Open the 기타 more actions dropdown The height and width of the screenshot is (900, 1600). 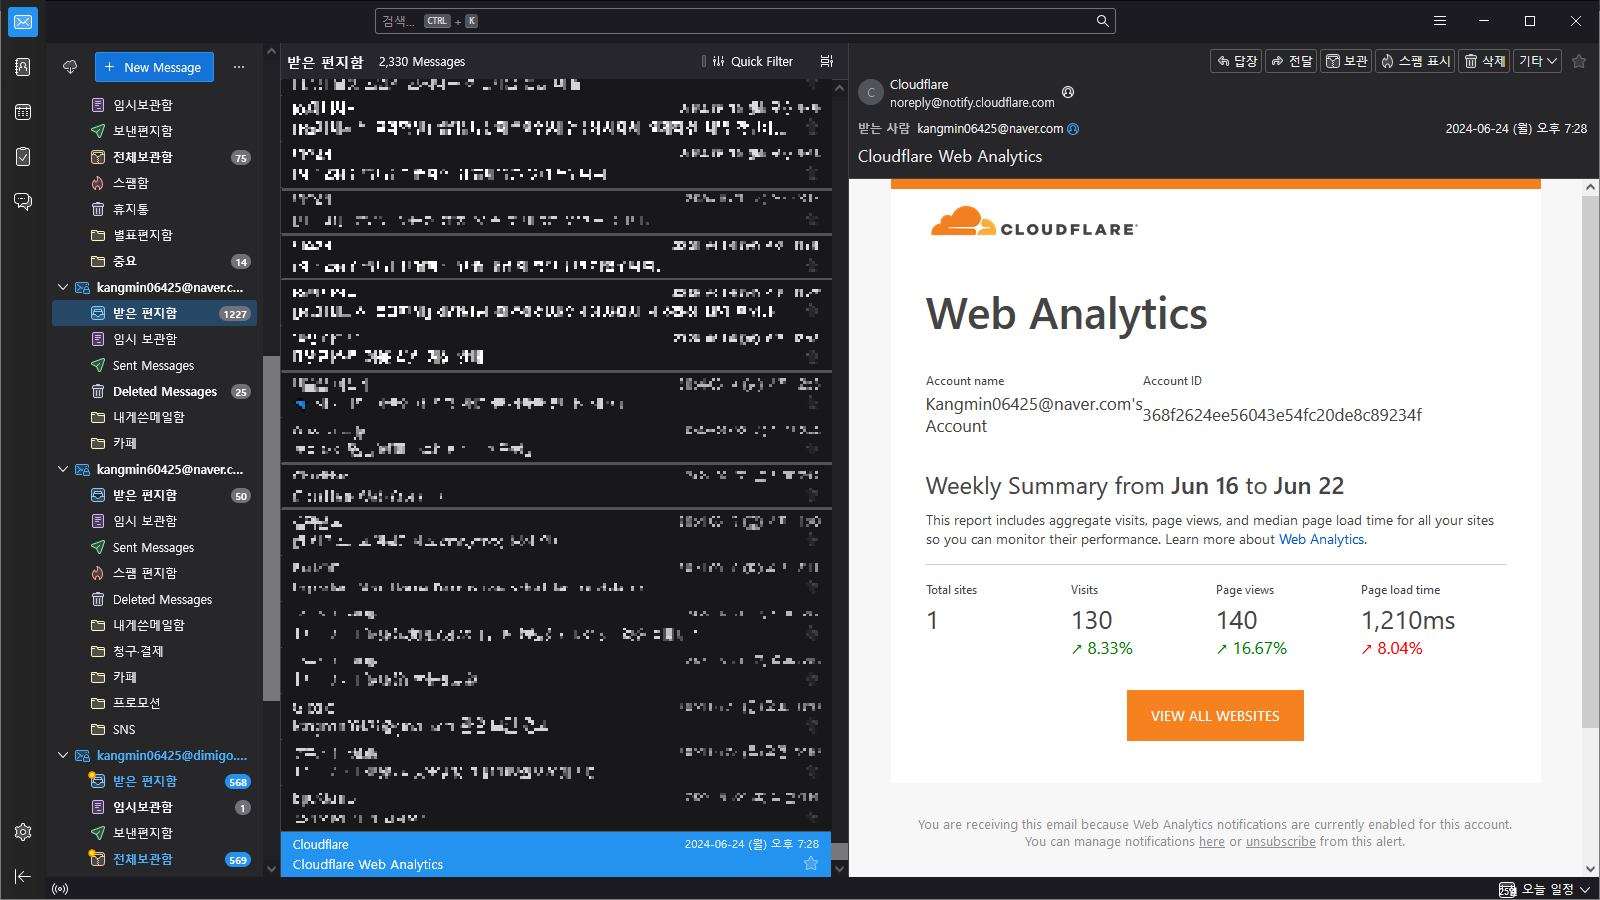(1538, 61)
